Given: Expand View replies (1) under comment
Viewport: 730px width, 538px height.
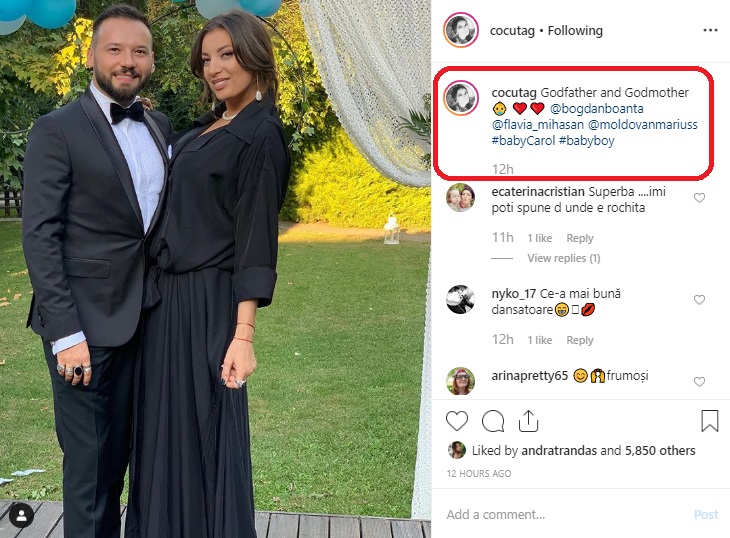Looking at the screenshot, I should pyautogui.click(x=563, y=258).
